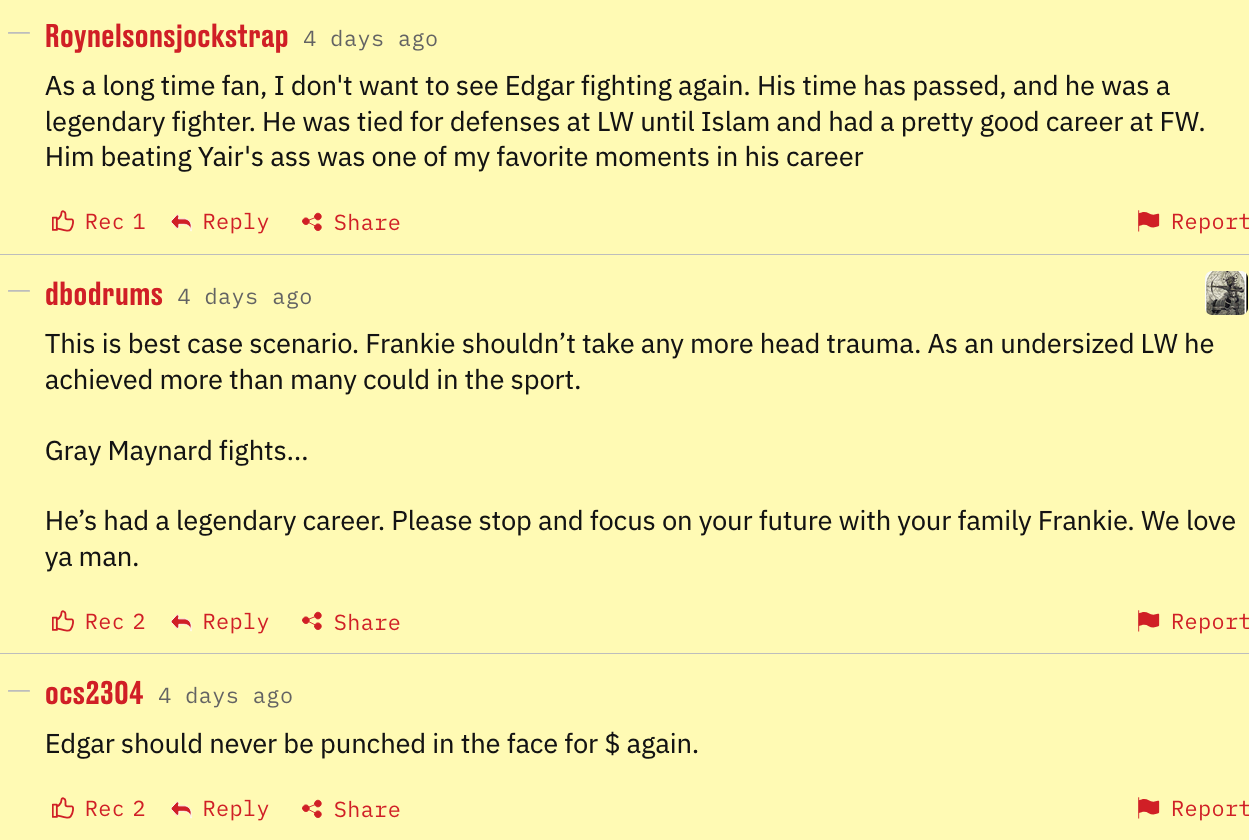Click thumbs-up icon on dbodrums' comment

(63, 622)
